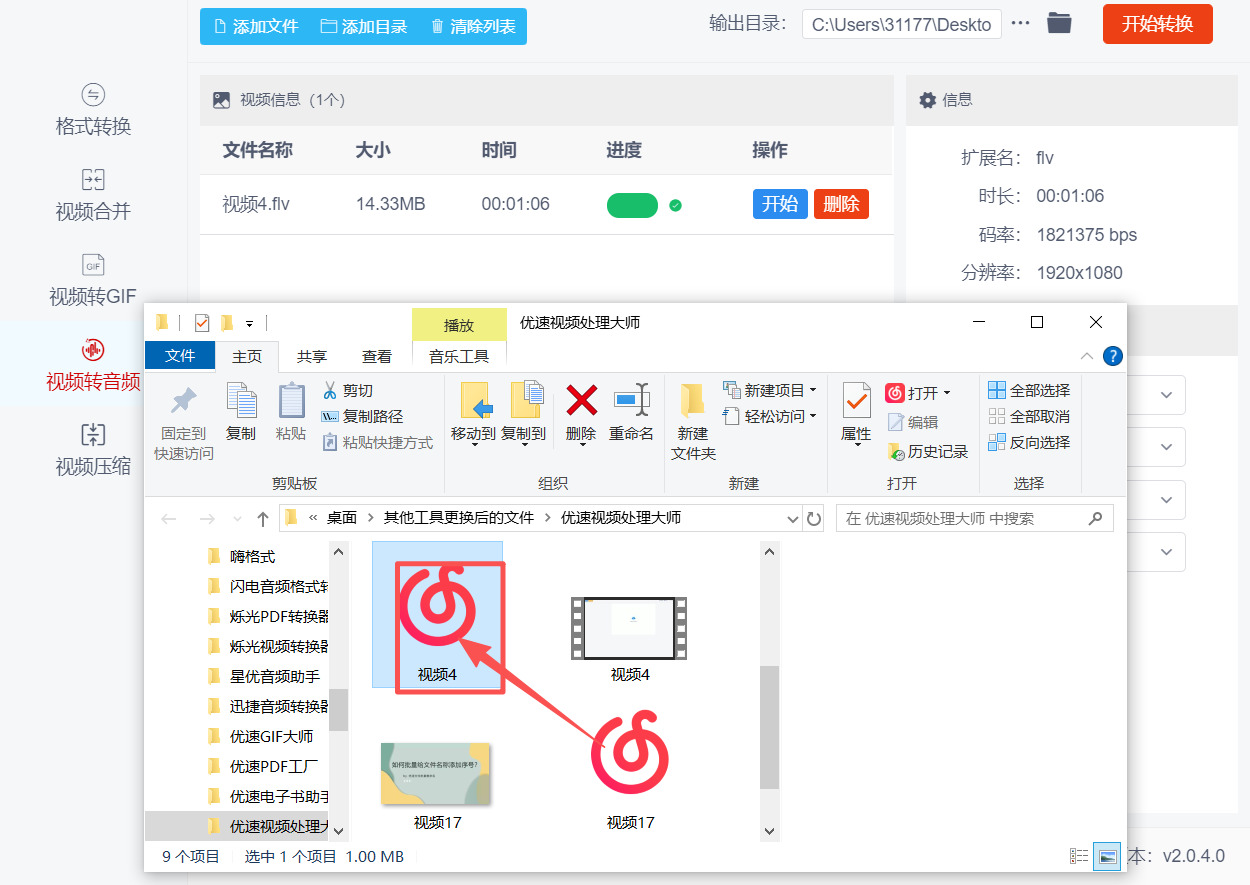The height and width of the screenshot is (885, 1250).
Task: Expand the 打开 dropdown in the ribbon
Action: 944,393
